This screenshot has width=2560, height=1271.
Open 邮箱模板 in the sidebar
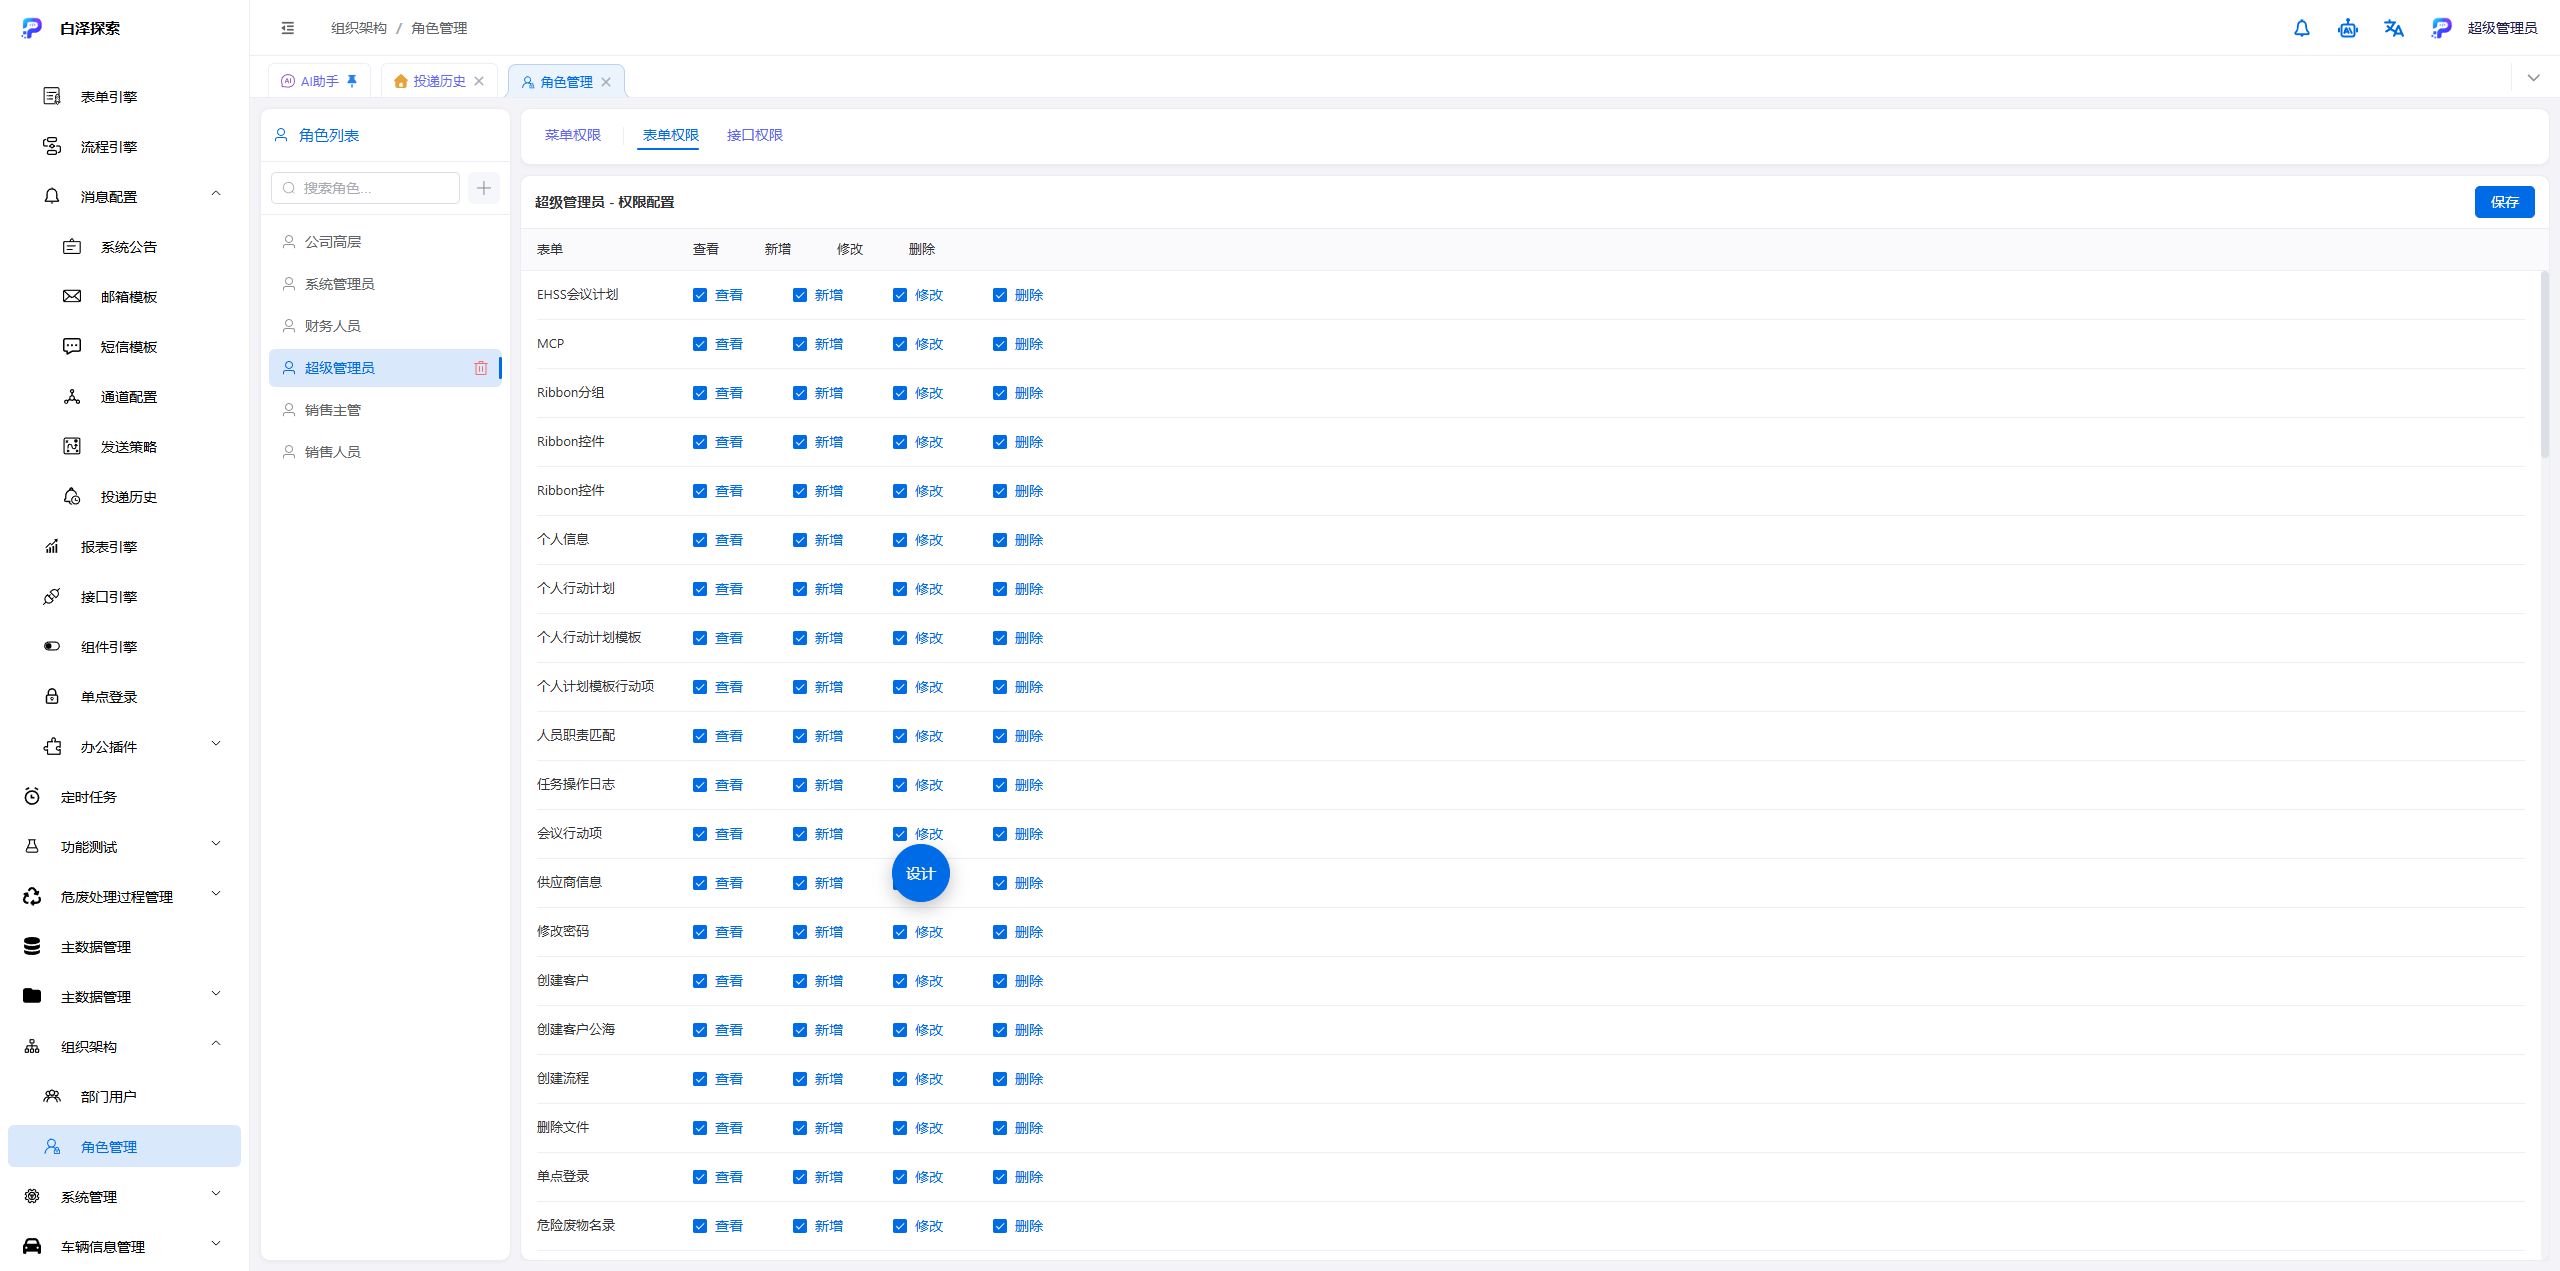(124, 297)
